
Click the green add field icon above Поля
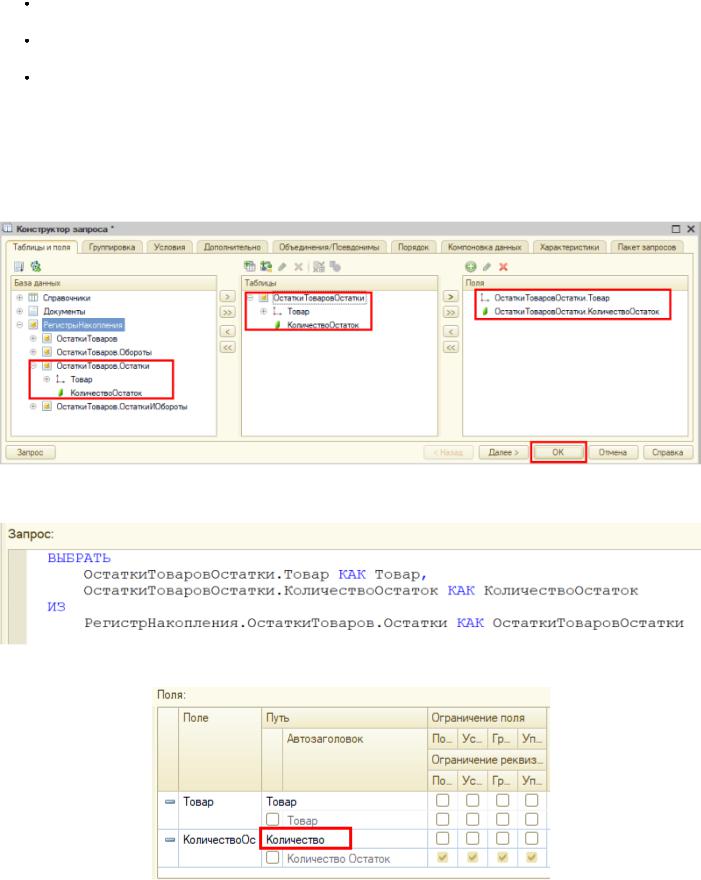pyautogui.click(x=470, y=267)
